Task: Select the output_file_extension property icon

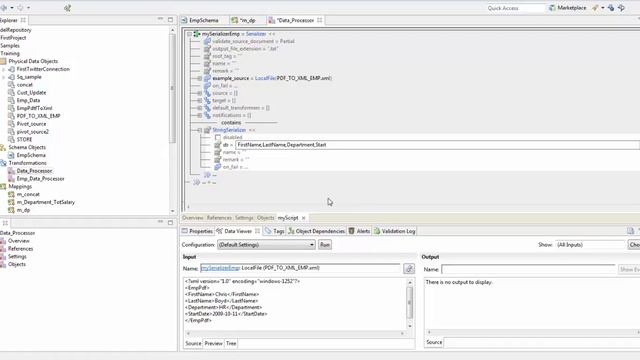Action: 207,49
